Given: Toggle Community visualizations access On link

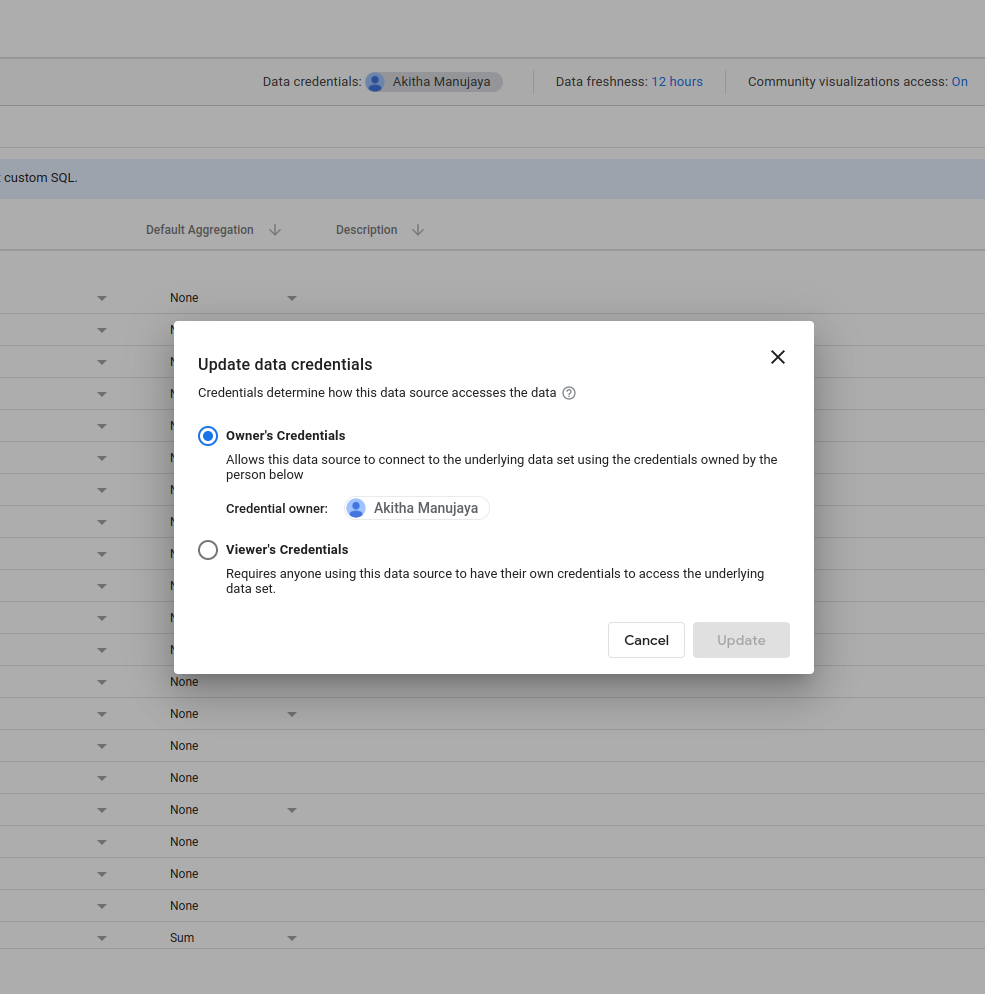Looking at the screenshot, I should pos(959,82).
